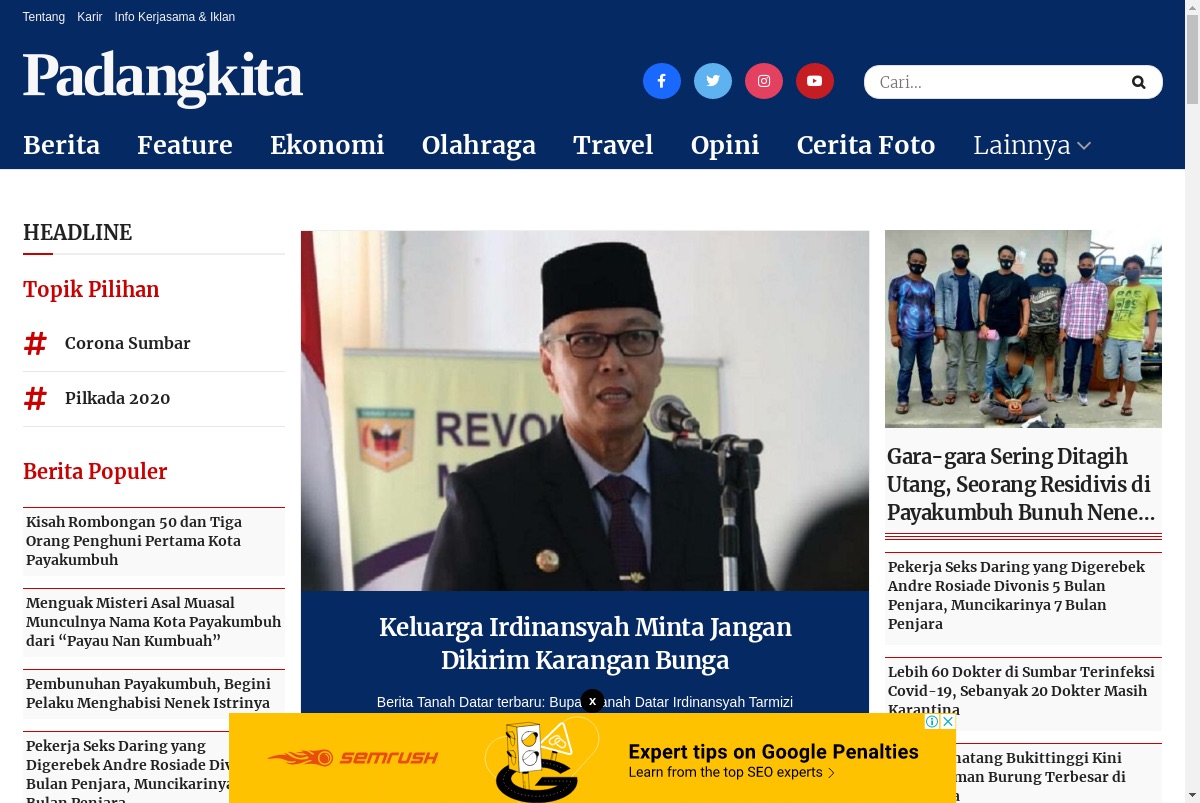This screenshot has width=1200, height=803.
Task: Click the Info Kerjasama & Iklan link
Action: click(175, 17)
